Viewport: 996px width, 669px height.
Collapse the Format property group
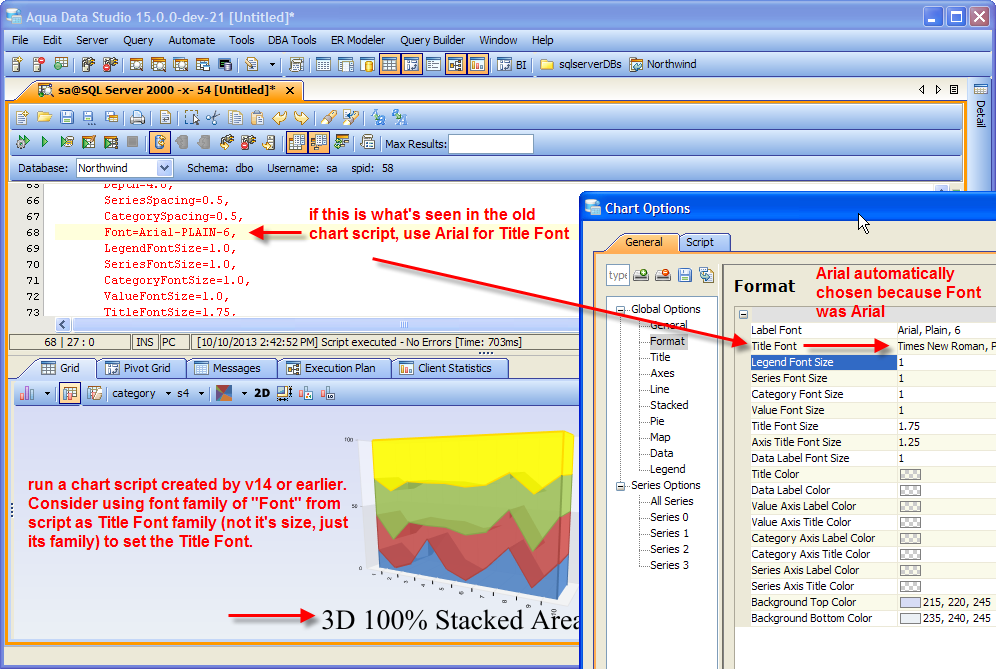tap(743, 314)
